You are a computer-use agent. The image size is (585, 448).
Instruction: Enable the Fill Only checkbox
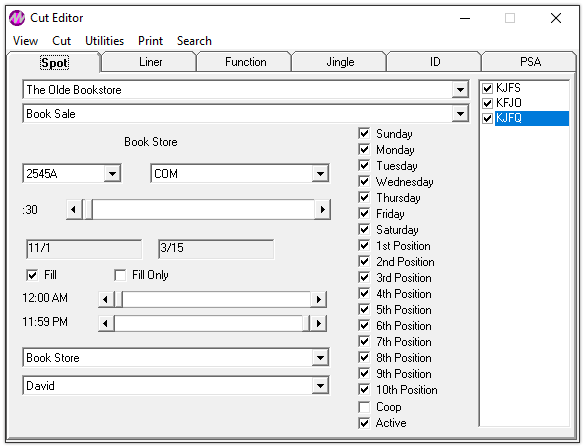point(120,275)
